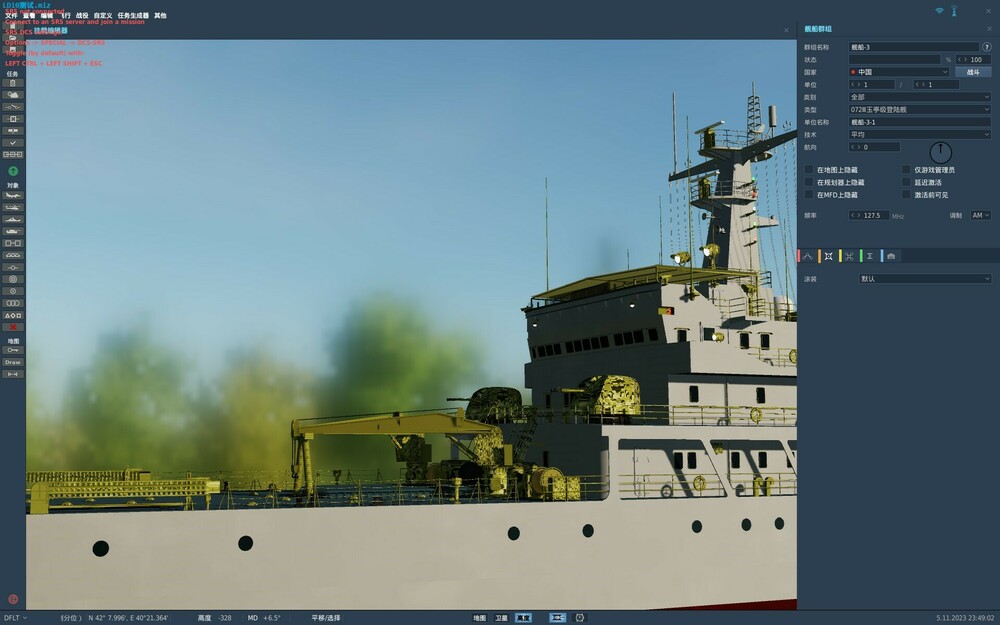Screen dimensions: 1000x625
Task: Open the AM modulation dropdown
Action: point(980,216)
